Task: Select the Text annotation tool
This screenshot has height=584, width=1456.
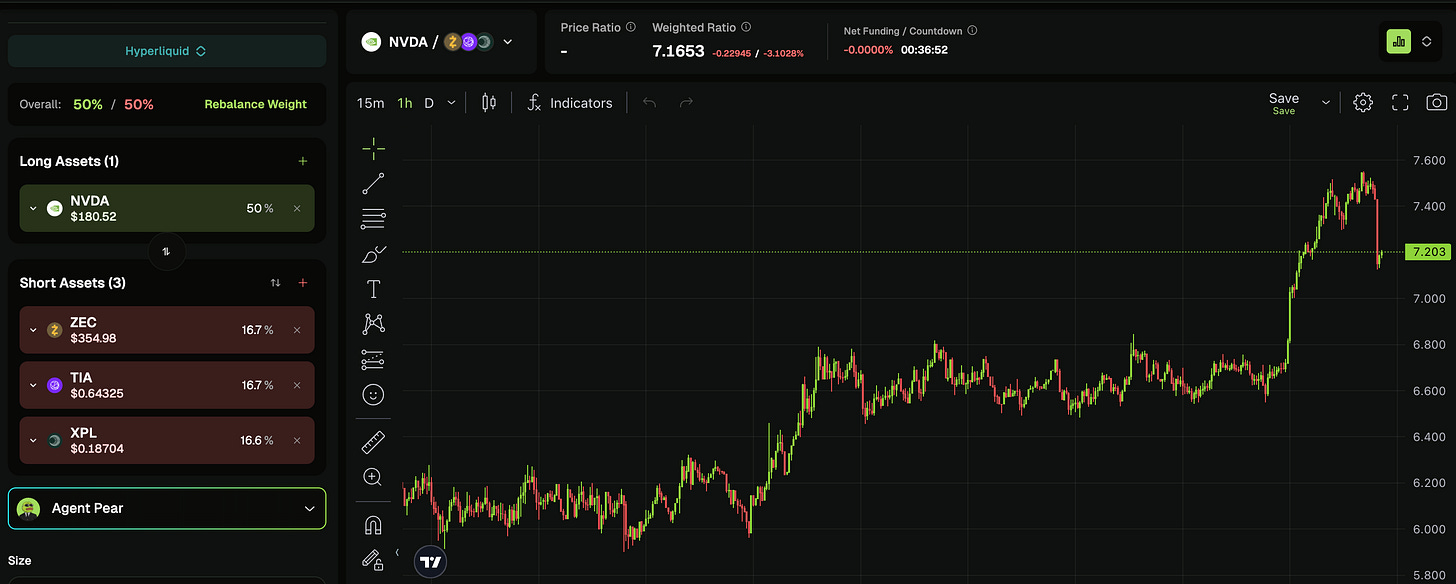Action: tap(373, 289)
